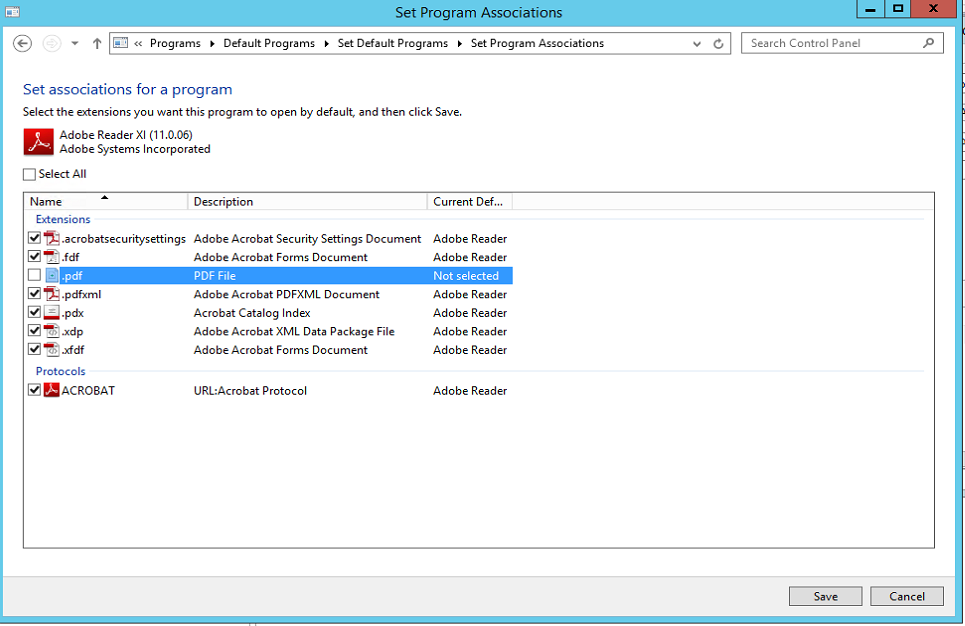Click the Forward navigation arrow
This screenshot has height=626, width=965.
pos(52,43)
